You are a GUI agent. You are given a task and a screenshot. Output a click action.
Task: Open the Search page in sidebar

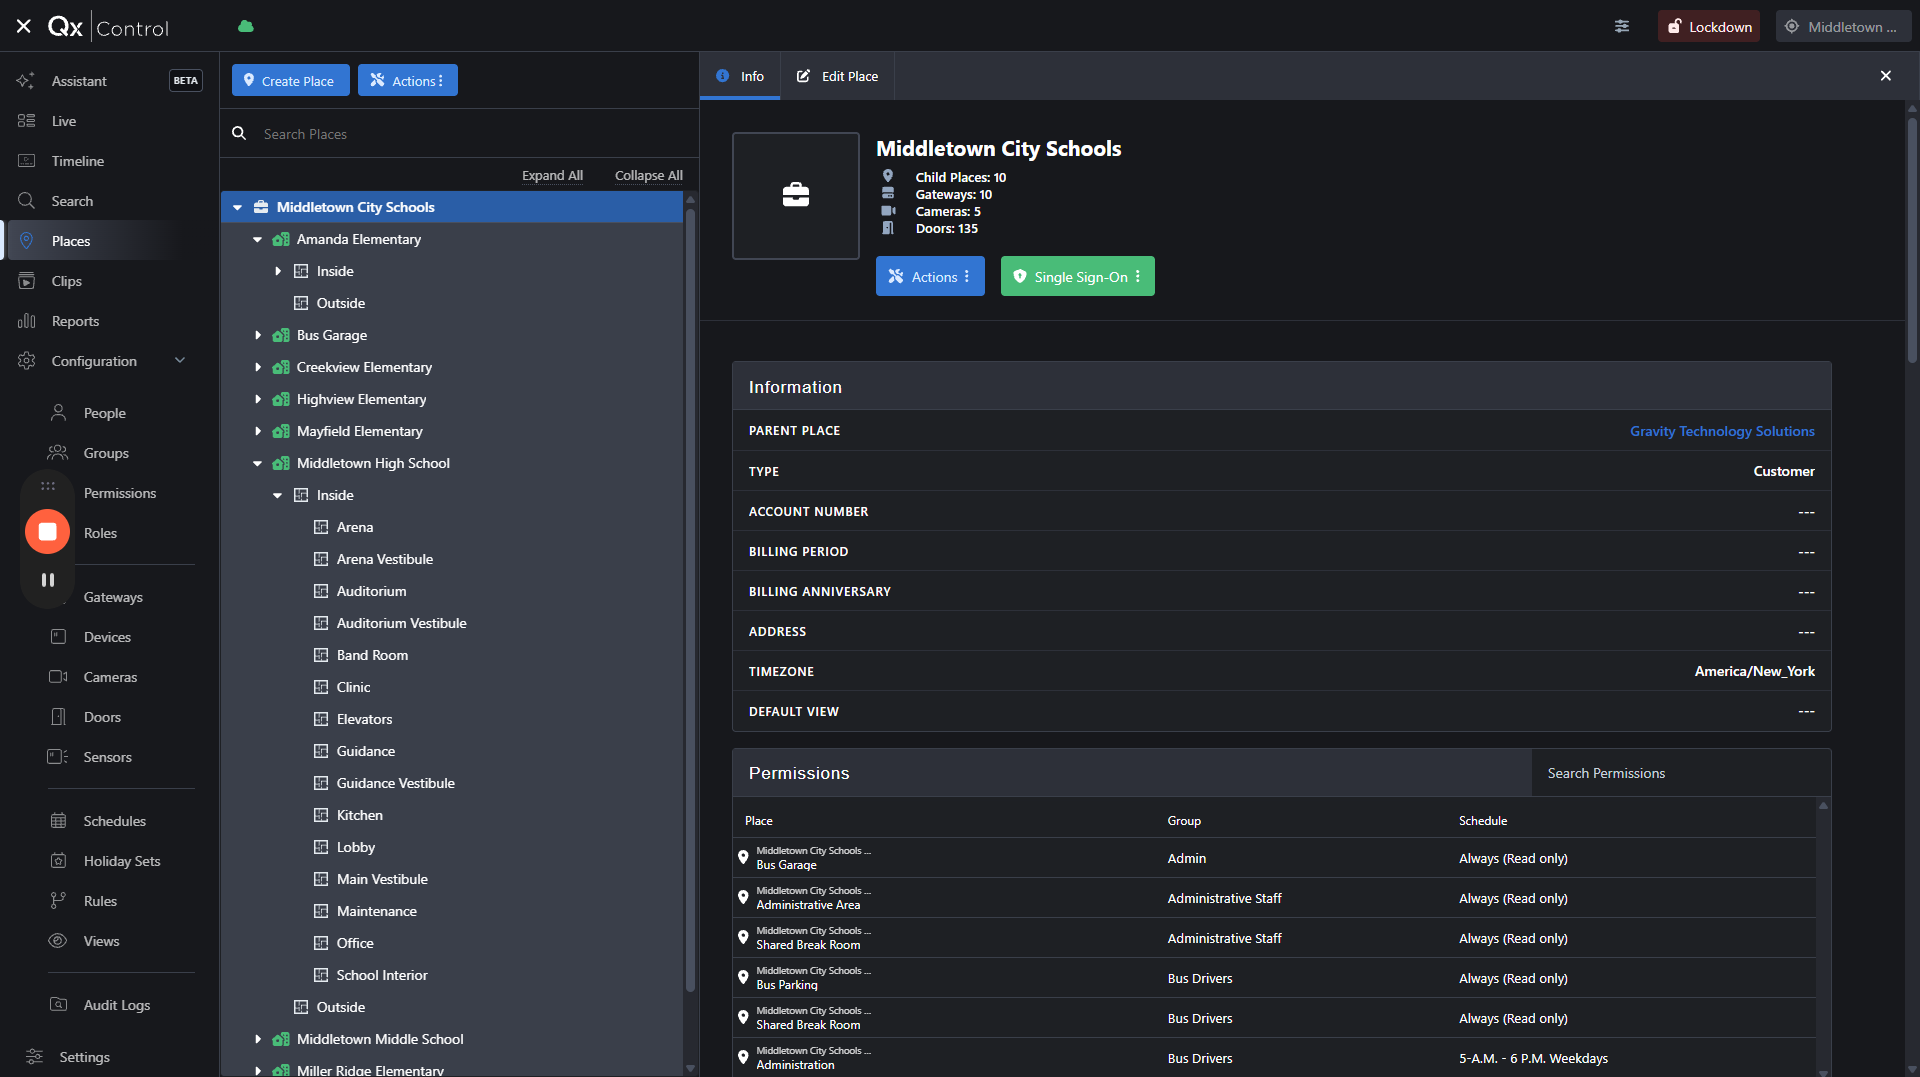[x=72, y=201]
